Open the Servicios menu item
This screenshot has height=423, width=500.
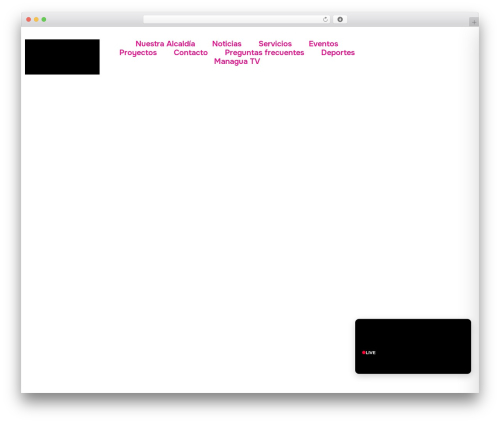(x=275, y=44)
